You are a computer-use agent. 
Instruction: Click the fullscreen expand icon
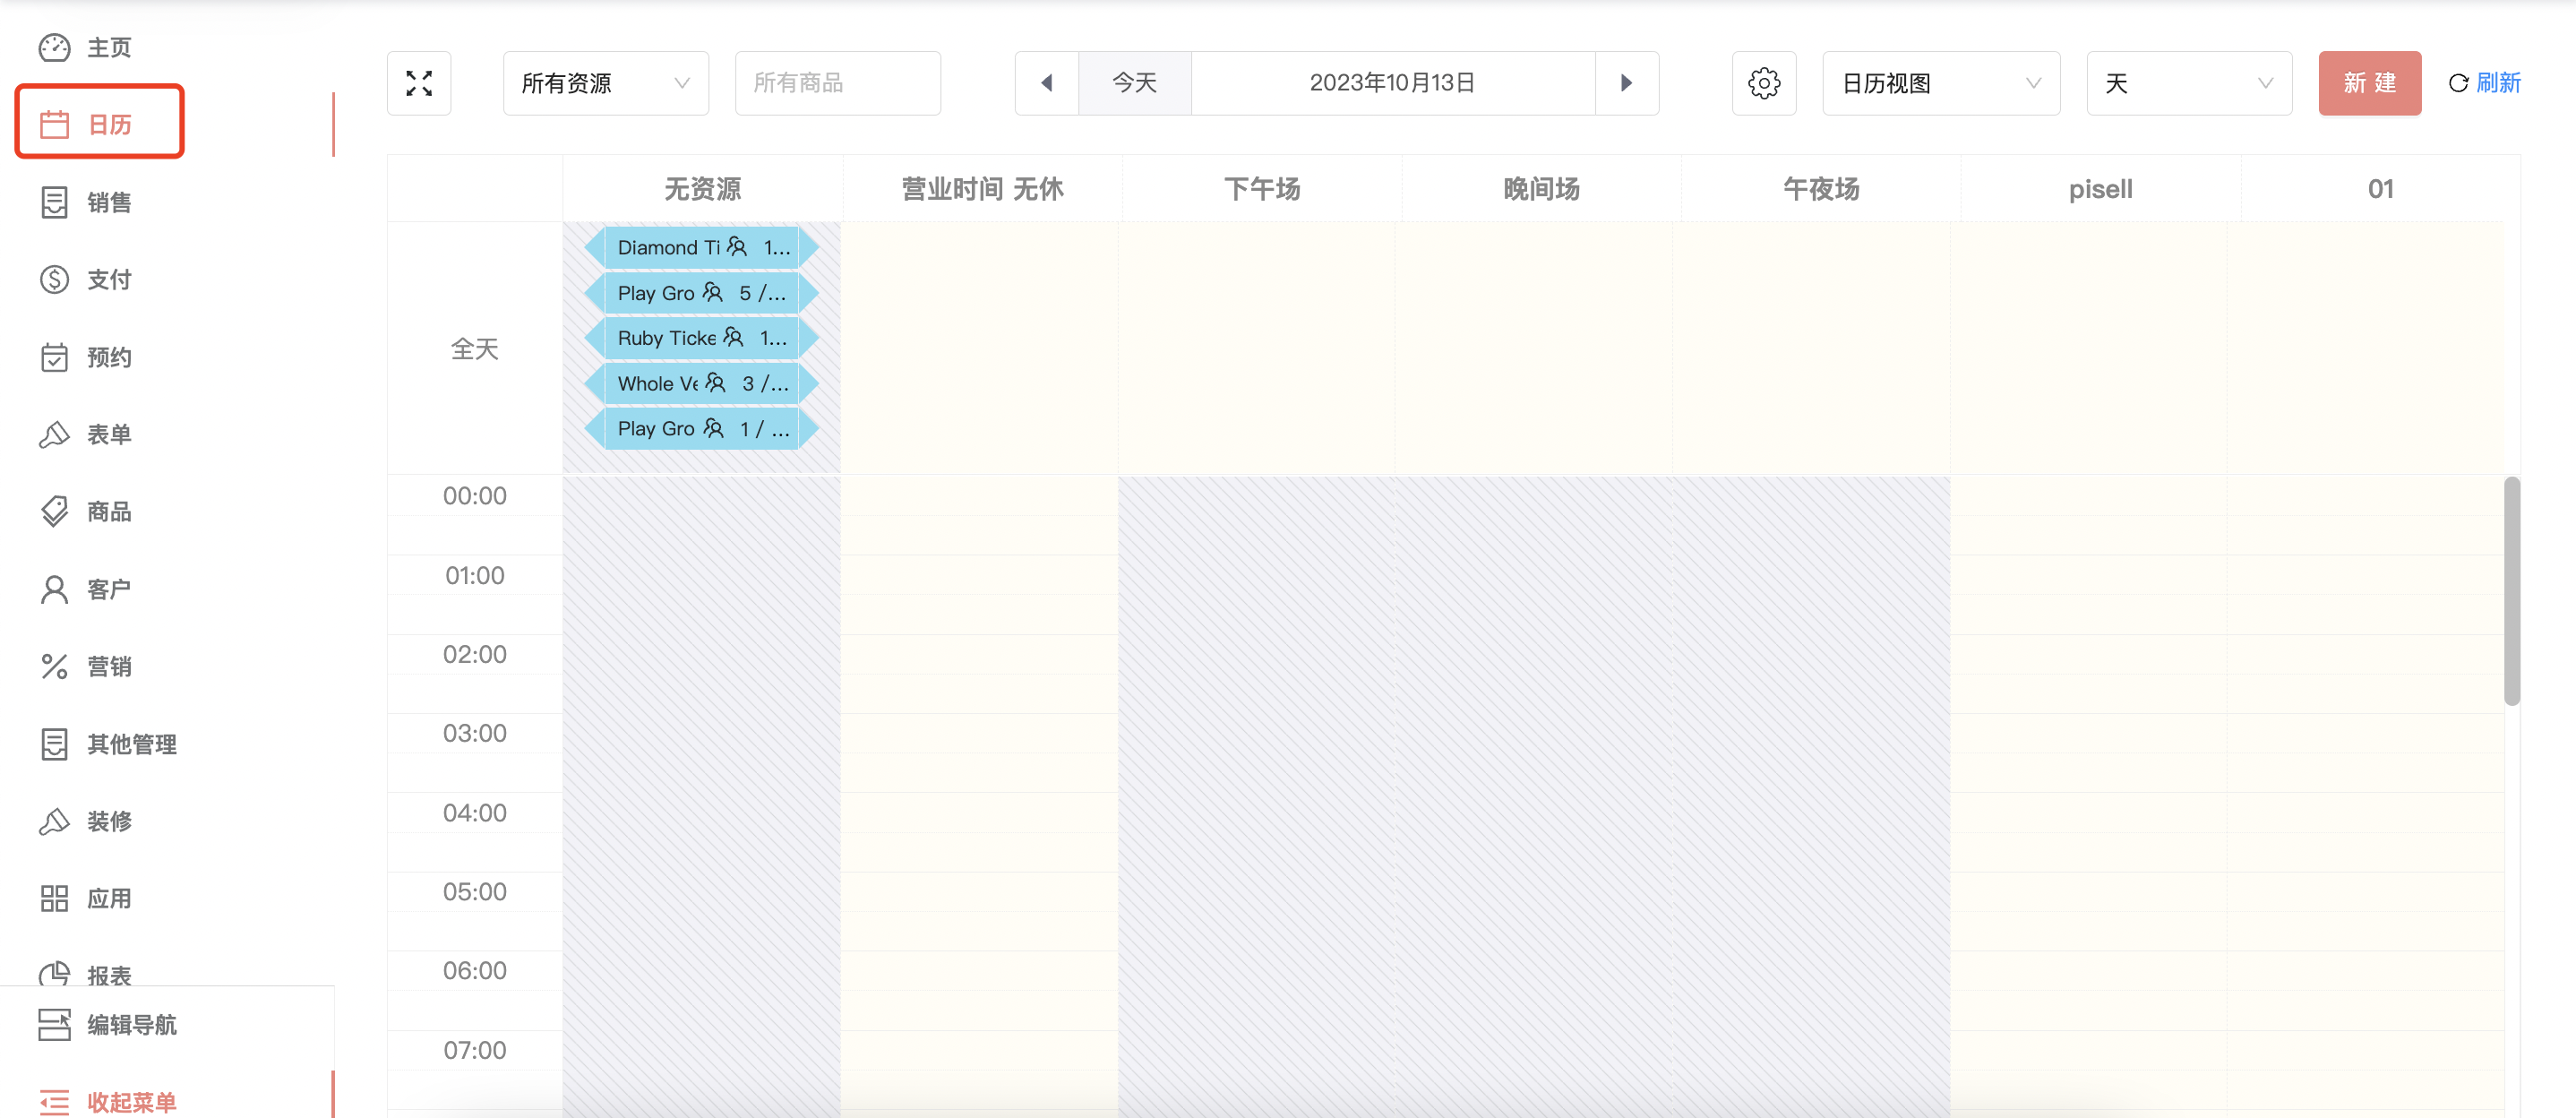[x=419, y=83]
